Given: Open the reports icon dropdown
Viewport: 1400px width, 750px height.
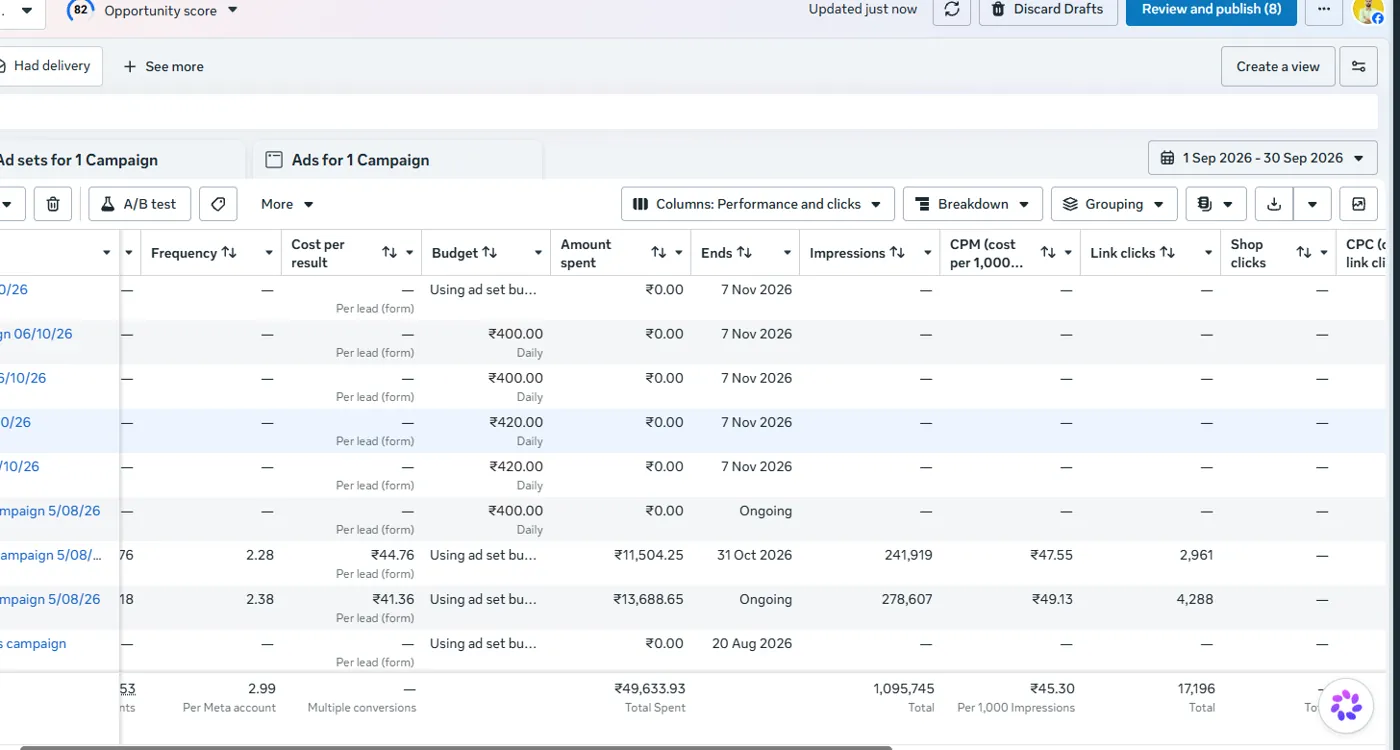Looking at the screenshot, I should tap(1216, 204).
